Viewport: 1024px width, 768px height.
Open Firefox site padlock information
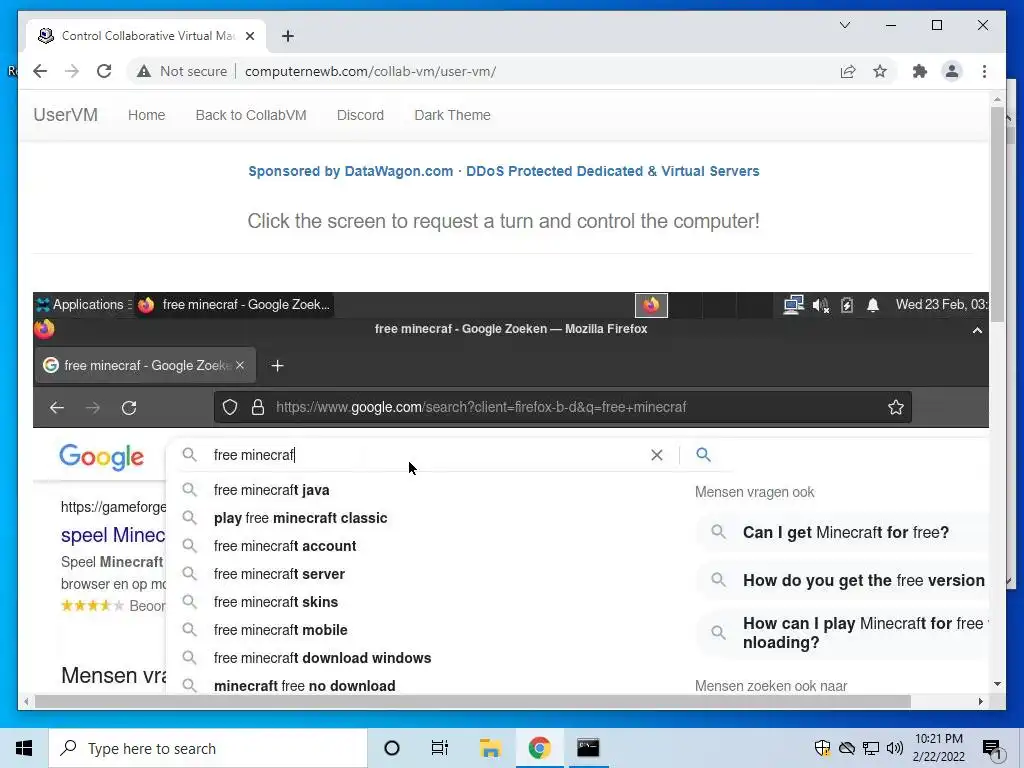click(258, 408)
